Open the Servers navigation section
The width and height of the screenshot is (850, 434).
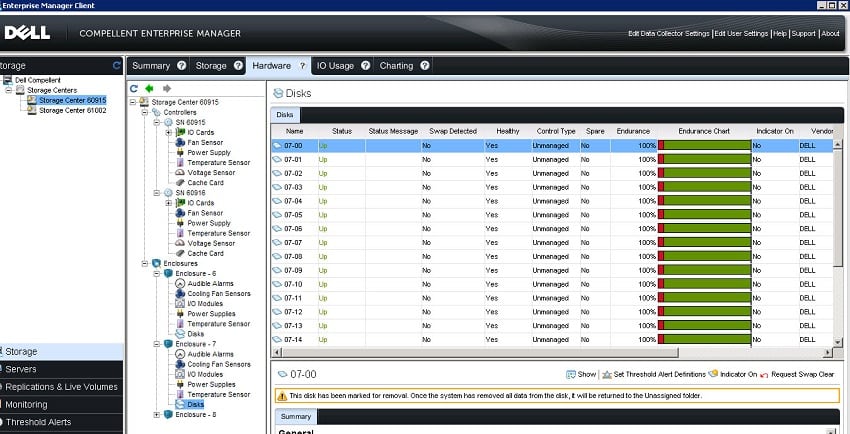(62, 370)
